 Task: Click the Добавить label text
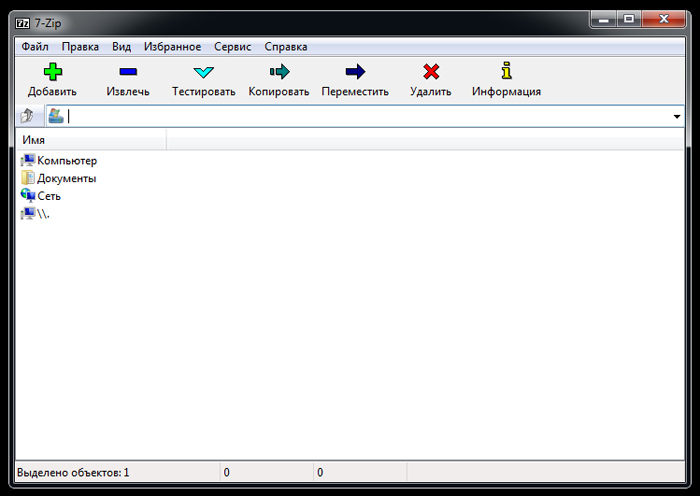[x=52, y=92]
